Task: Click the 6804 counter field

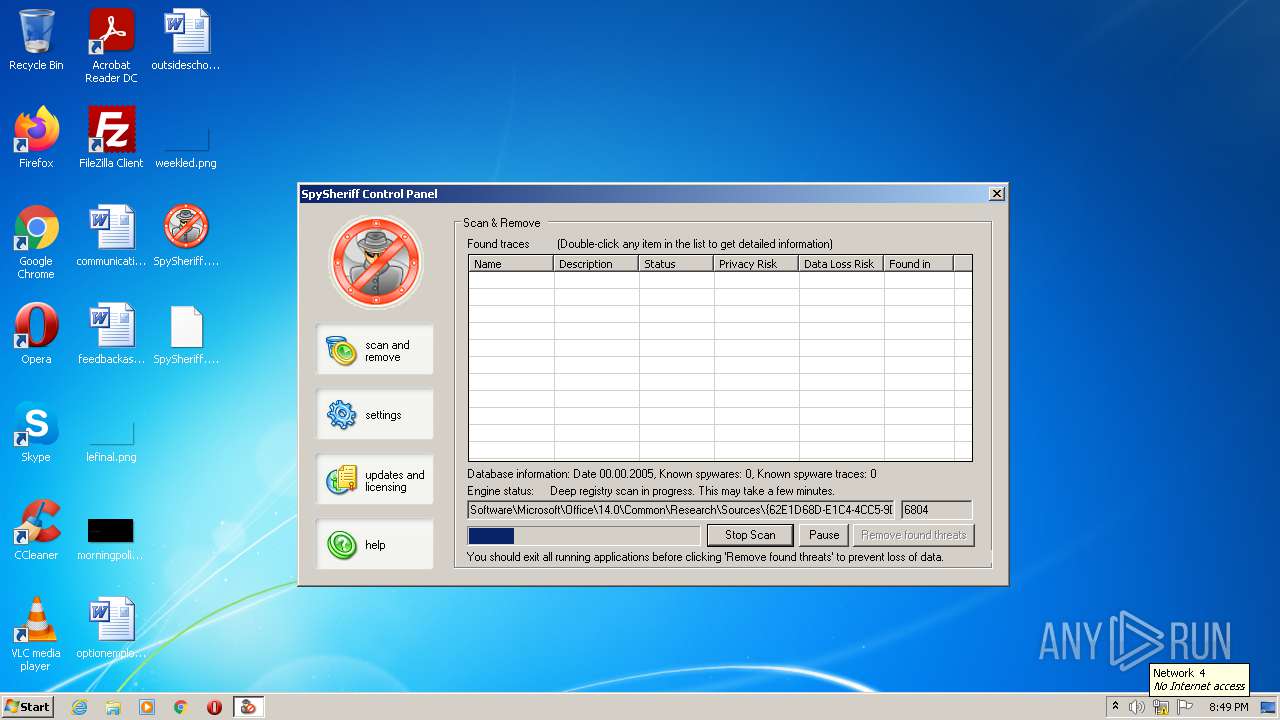Action: click(936, 510)
